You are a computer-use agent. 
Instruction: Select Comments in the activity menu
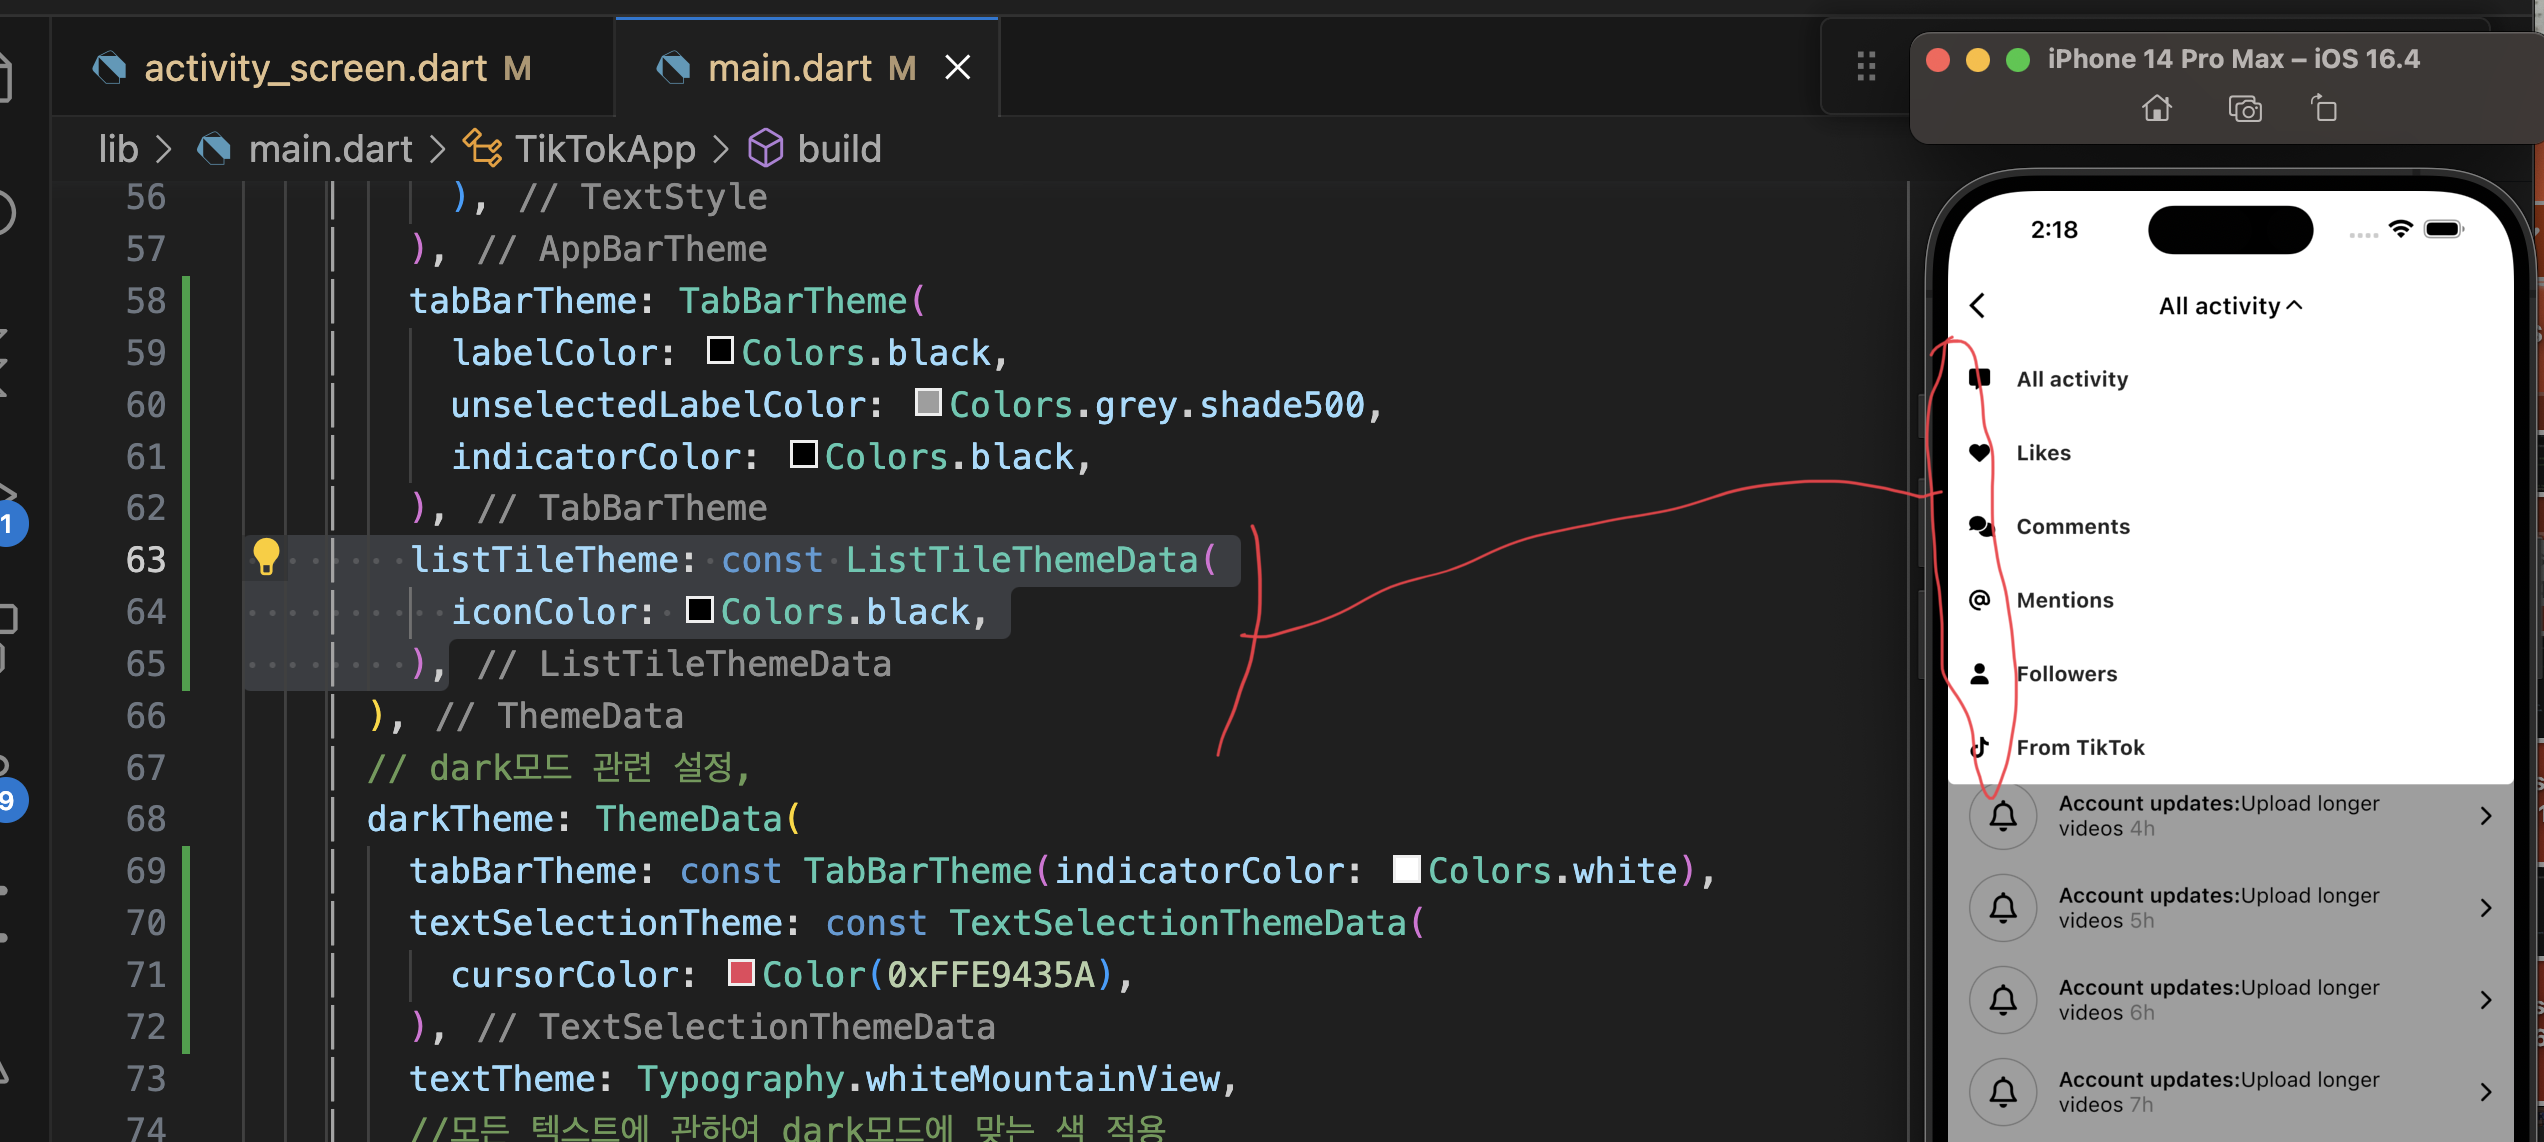(x=2072, y=527)
